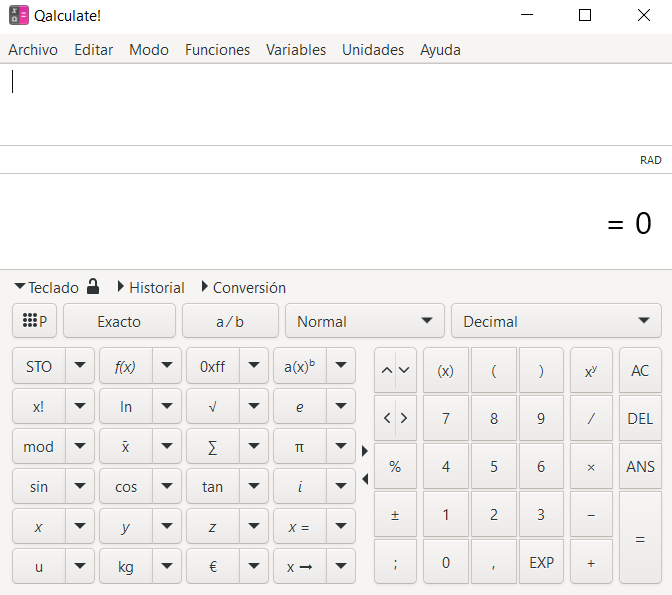This screenshot has height=595, width=672.
Task: Toggle the Exacto mode button
Action: (119, 321)
